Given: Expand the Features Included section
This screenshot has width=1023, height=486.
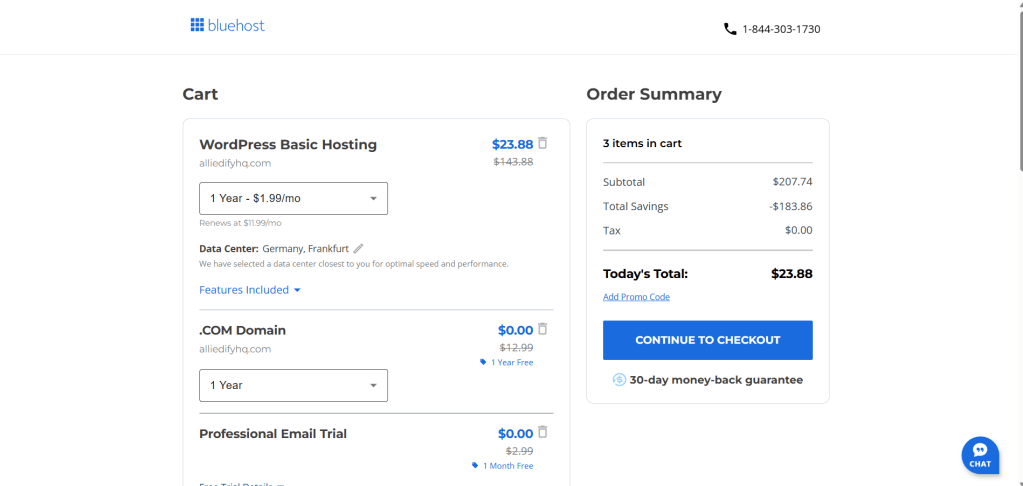Looking at the screenshot, I should coord(250,290).
